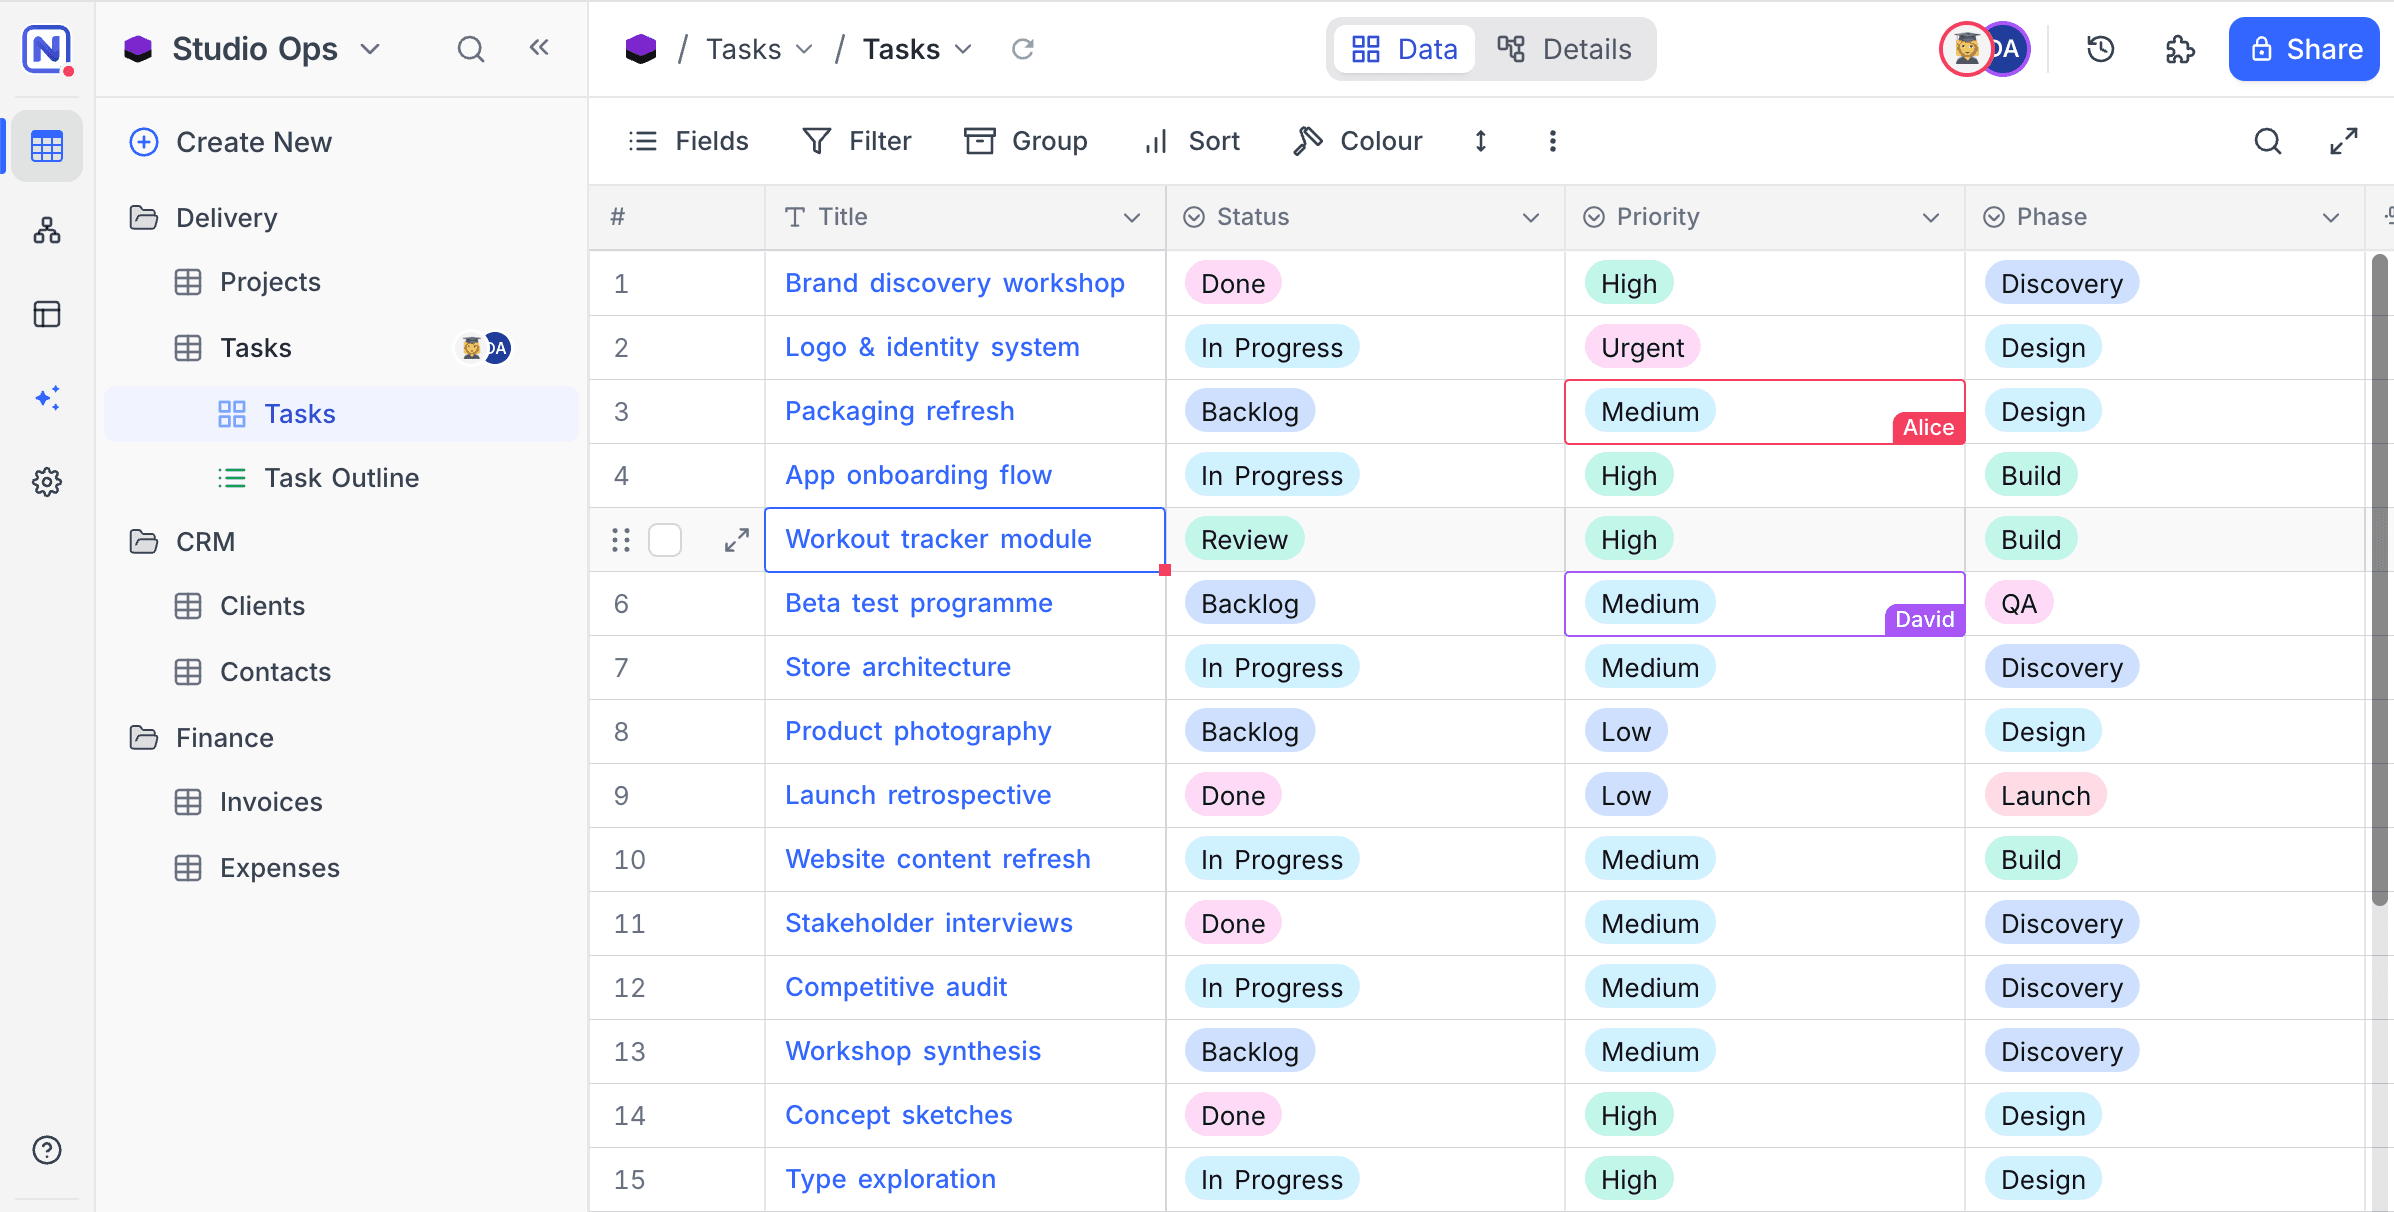Select the Task Outline view in sidebar
Screen dimensions: 2394x1212
[341, 478]
